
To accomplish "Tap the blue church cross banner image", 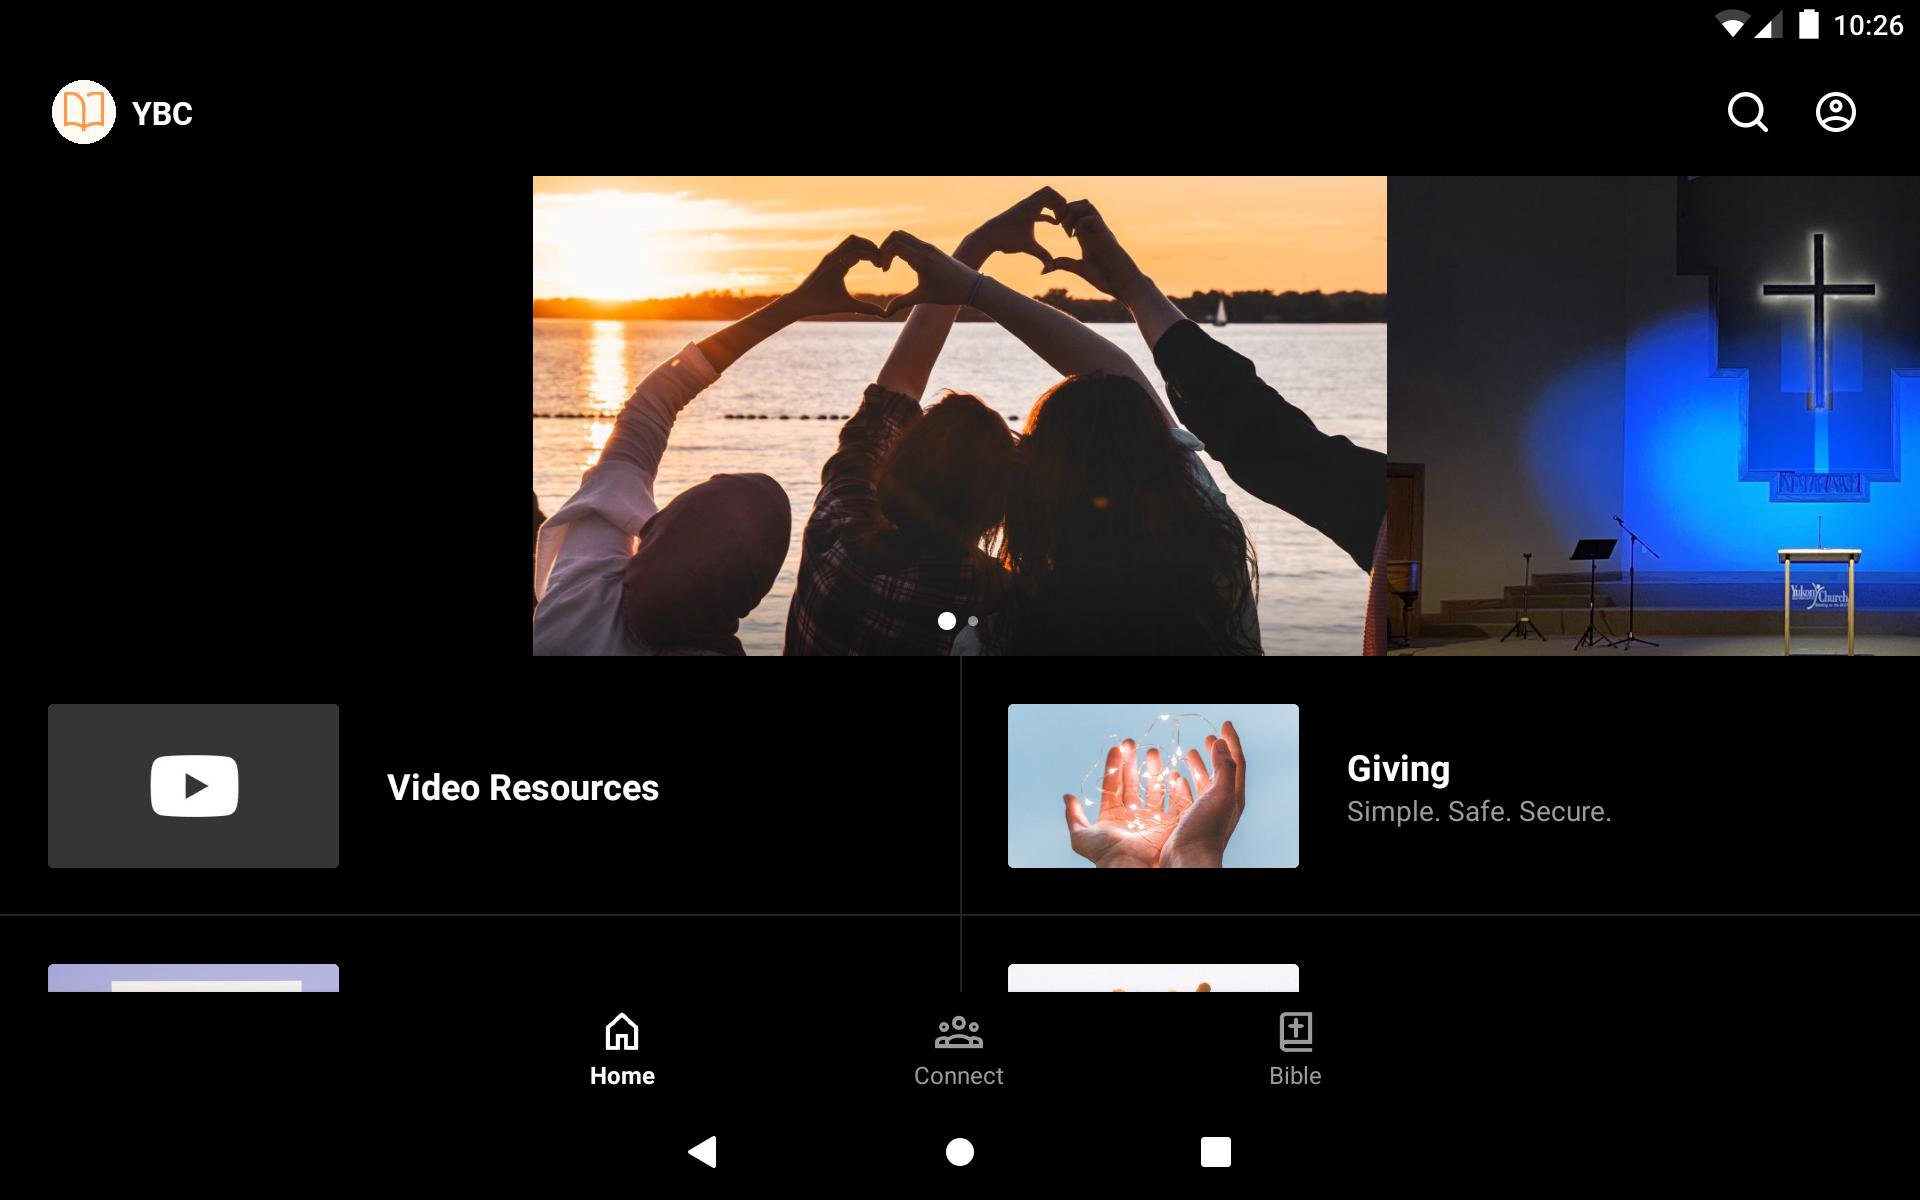I will (x=1652, y=415).
